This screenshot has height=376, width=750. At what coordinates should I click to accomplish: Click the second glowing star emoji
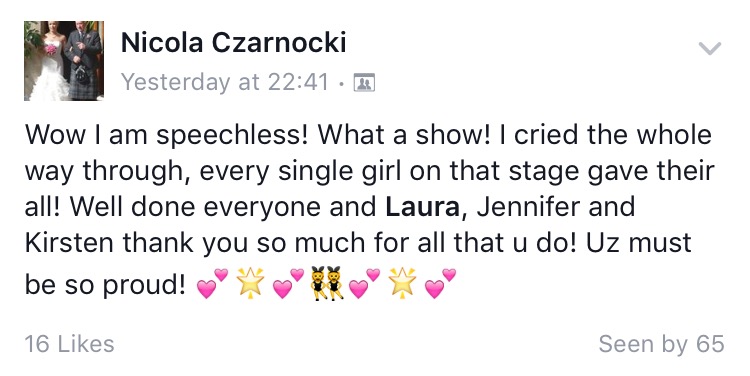click(x=403, y=283)
